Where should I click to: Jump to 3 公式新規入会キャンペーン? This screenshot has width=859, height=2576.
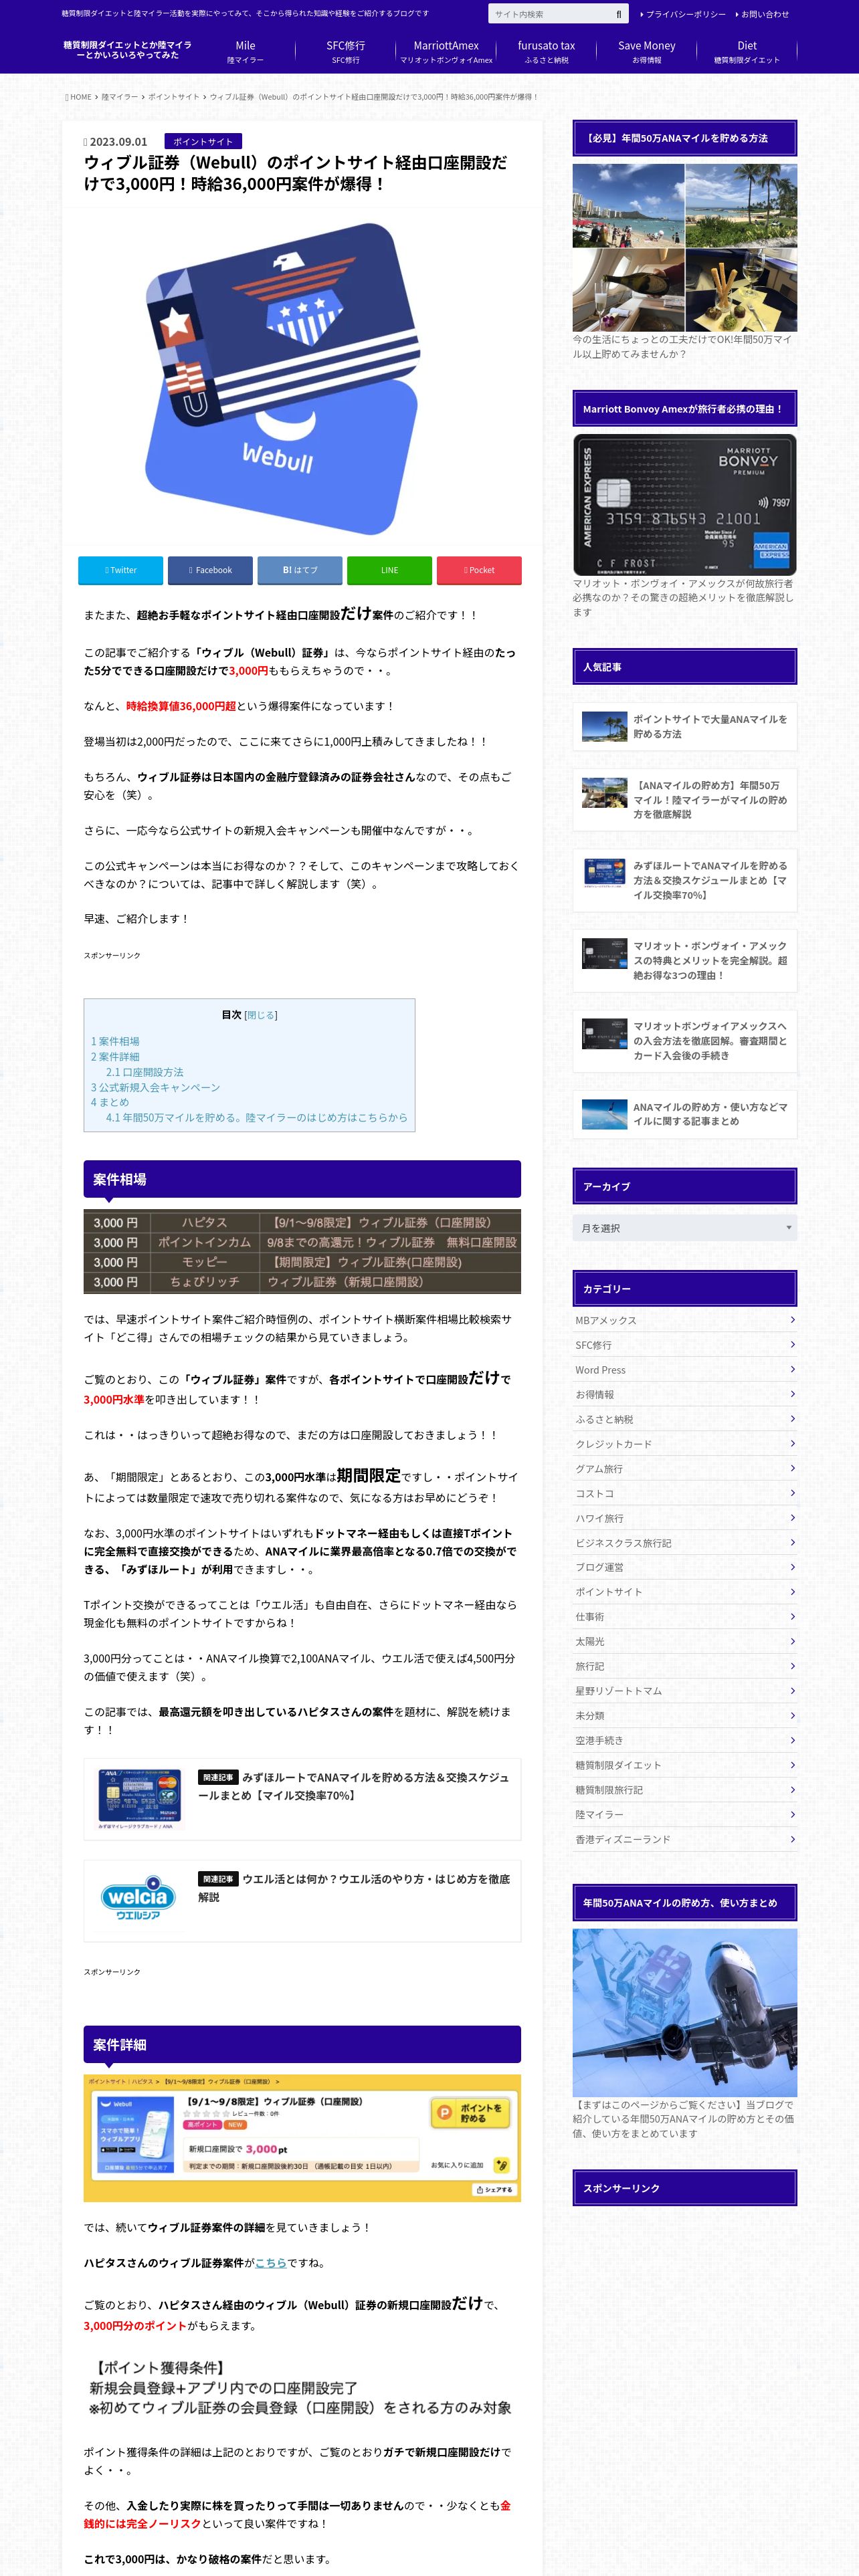click(155, 1087)
